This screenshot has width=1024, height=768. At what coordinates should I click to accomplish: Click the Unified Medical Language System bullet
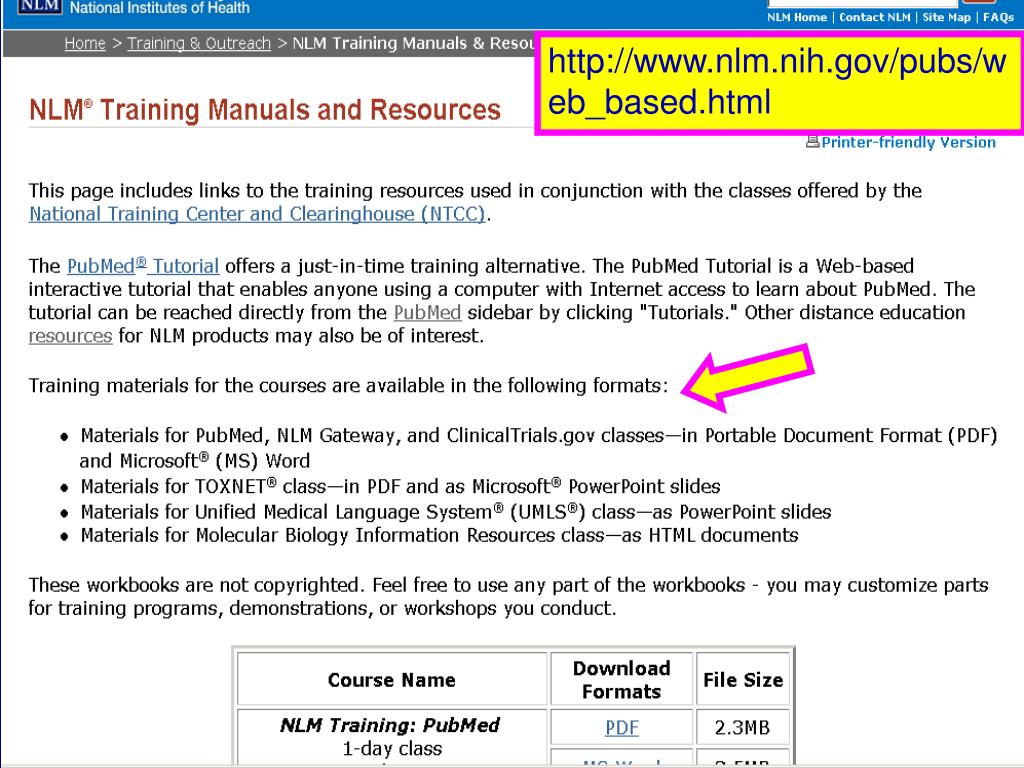pos(456,512)
